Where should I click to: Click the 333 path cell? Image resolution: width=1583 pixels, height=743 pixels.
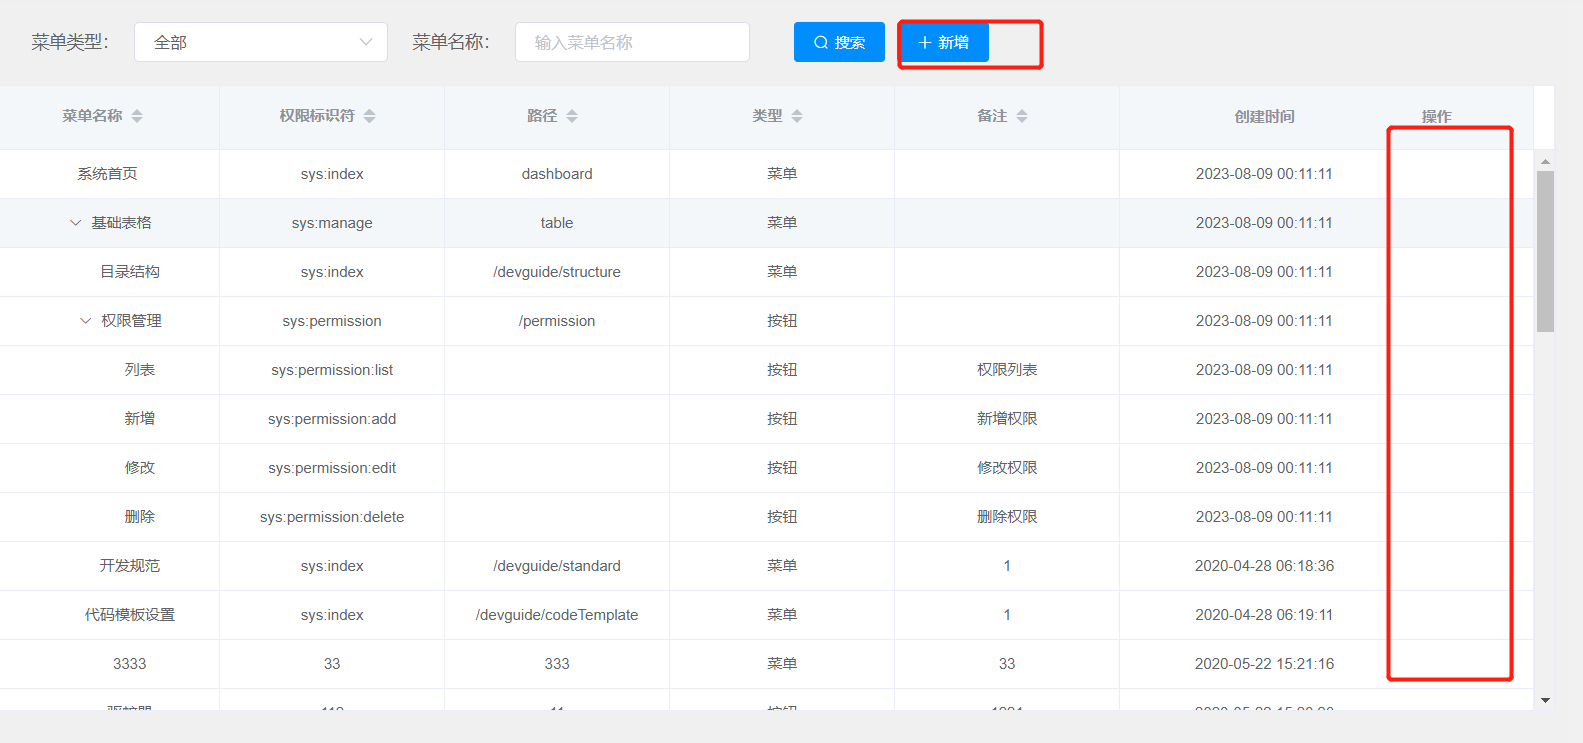click(557, 664)
